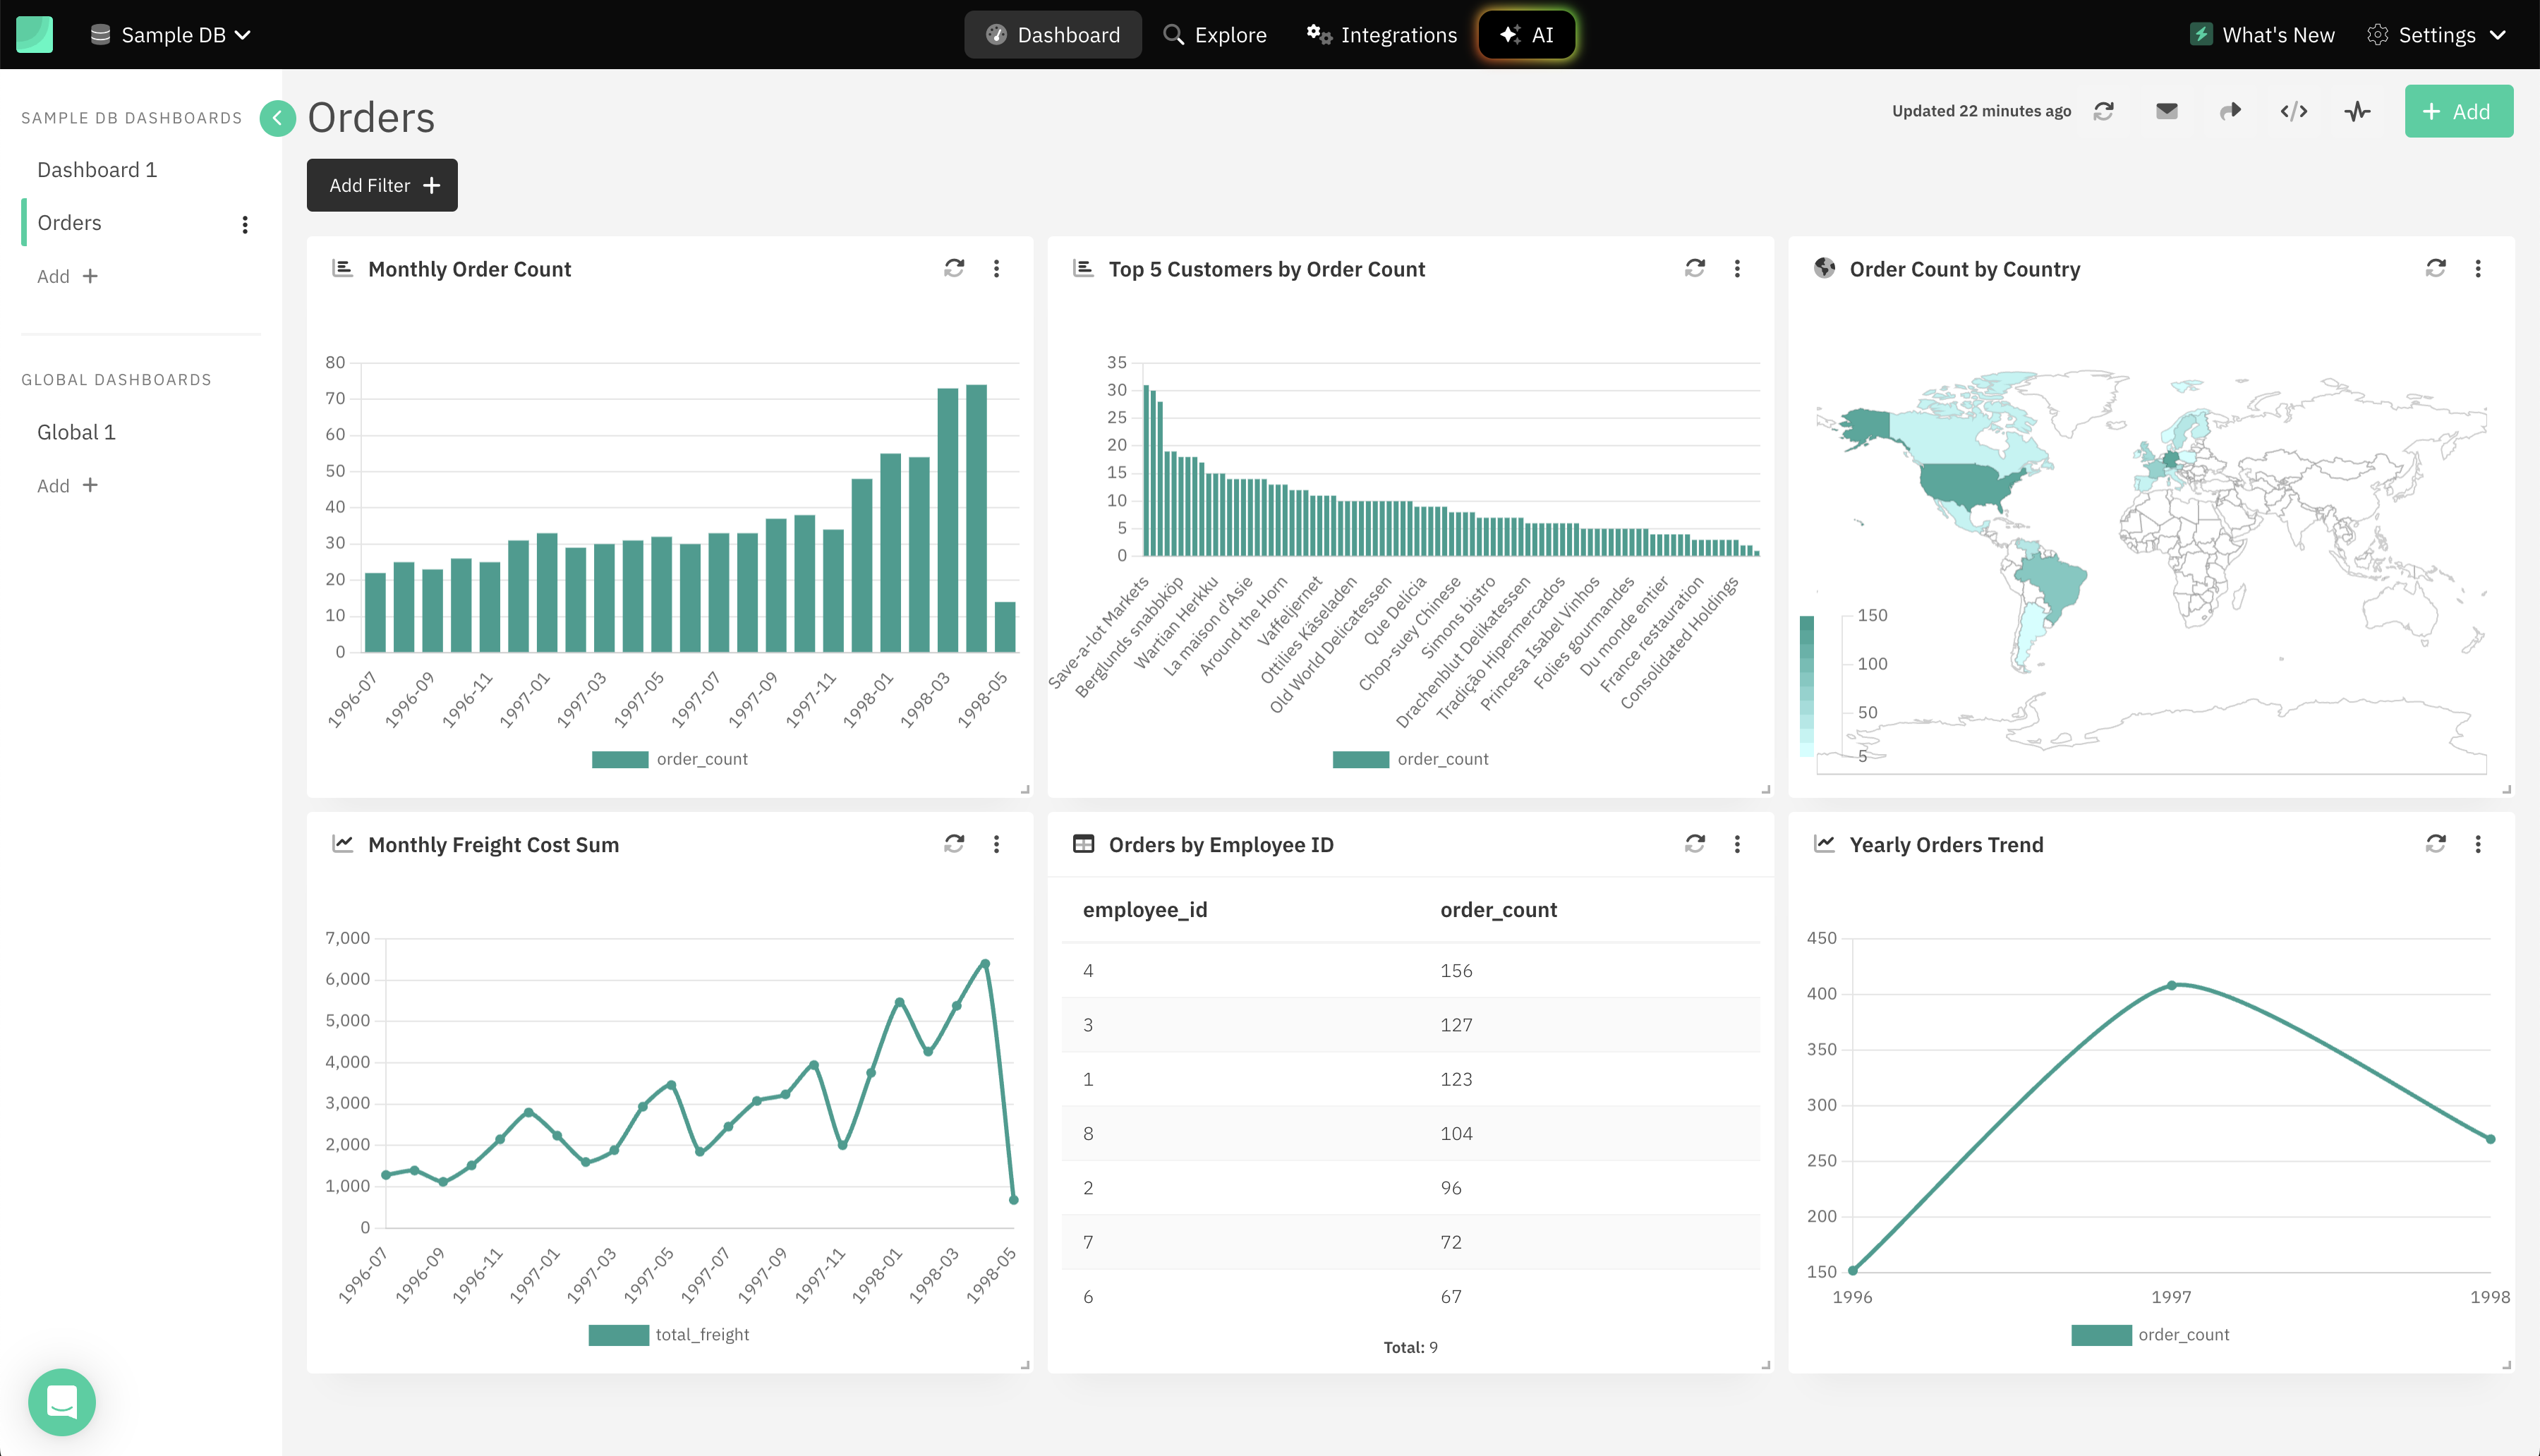Switch to the Explore tab
Viewport: 2540px width, 1456px height.
(x=1215, y=34)
